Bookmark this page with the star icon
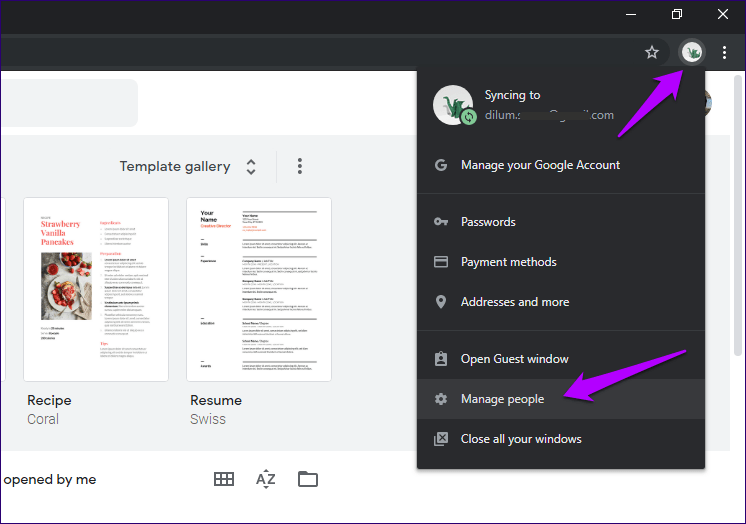 point(652,52)
